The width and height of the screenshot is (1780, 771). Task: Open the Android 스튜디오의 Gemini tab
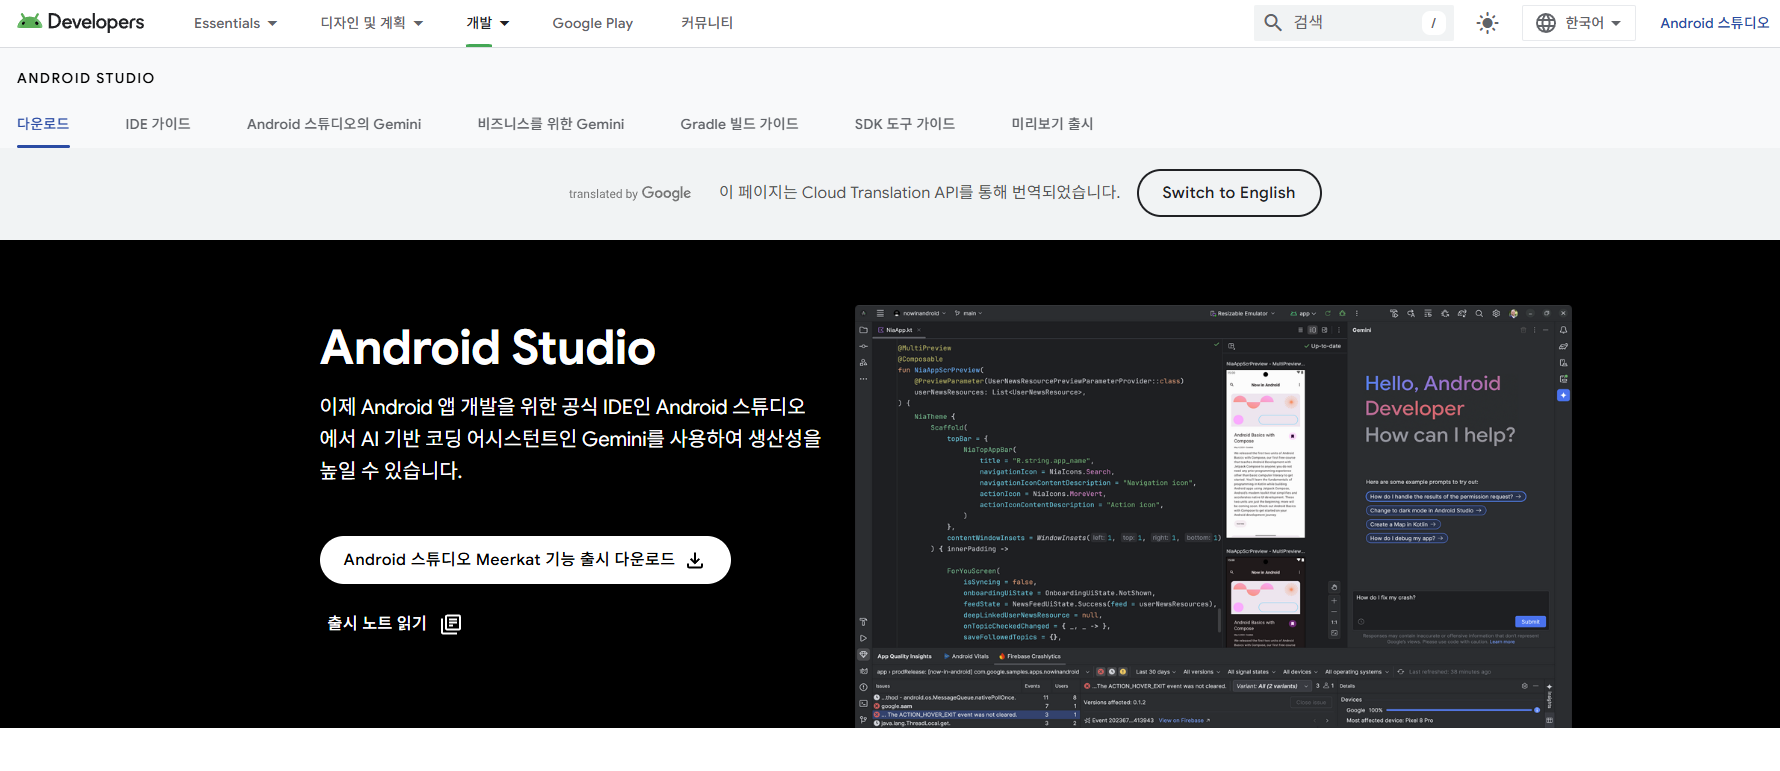pyautogui.click(x=334, y=124)
